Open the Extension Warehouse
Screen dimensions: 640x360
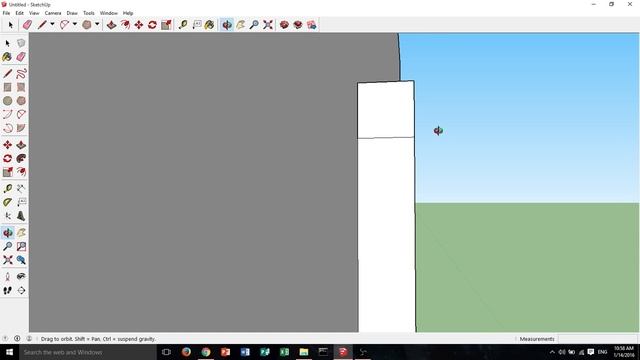coord(298,25)
